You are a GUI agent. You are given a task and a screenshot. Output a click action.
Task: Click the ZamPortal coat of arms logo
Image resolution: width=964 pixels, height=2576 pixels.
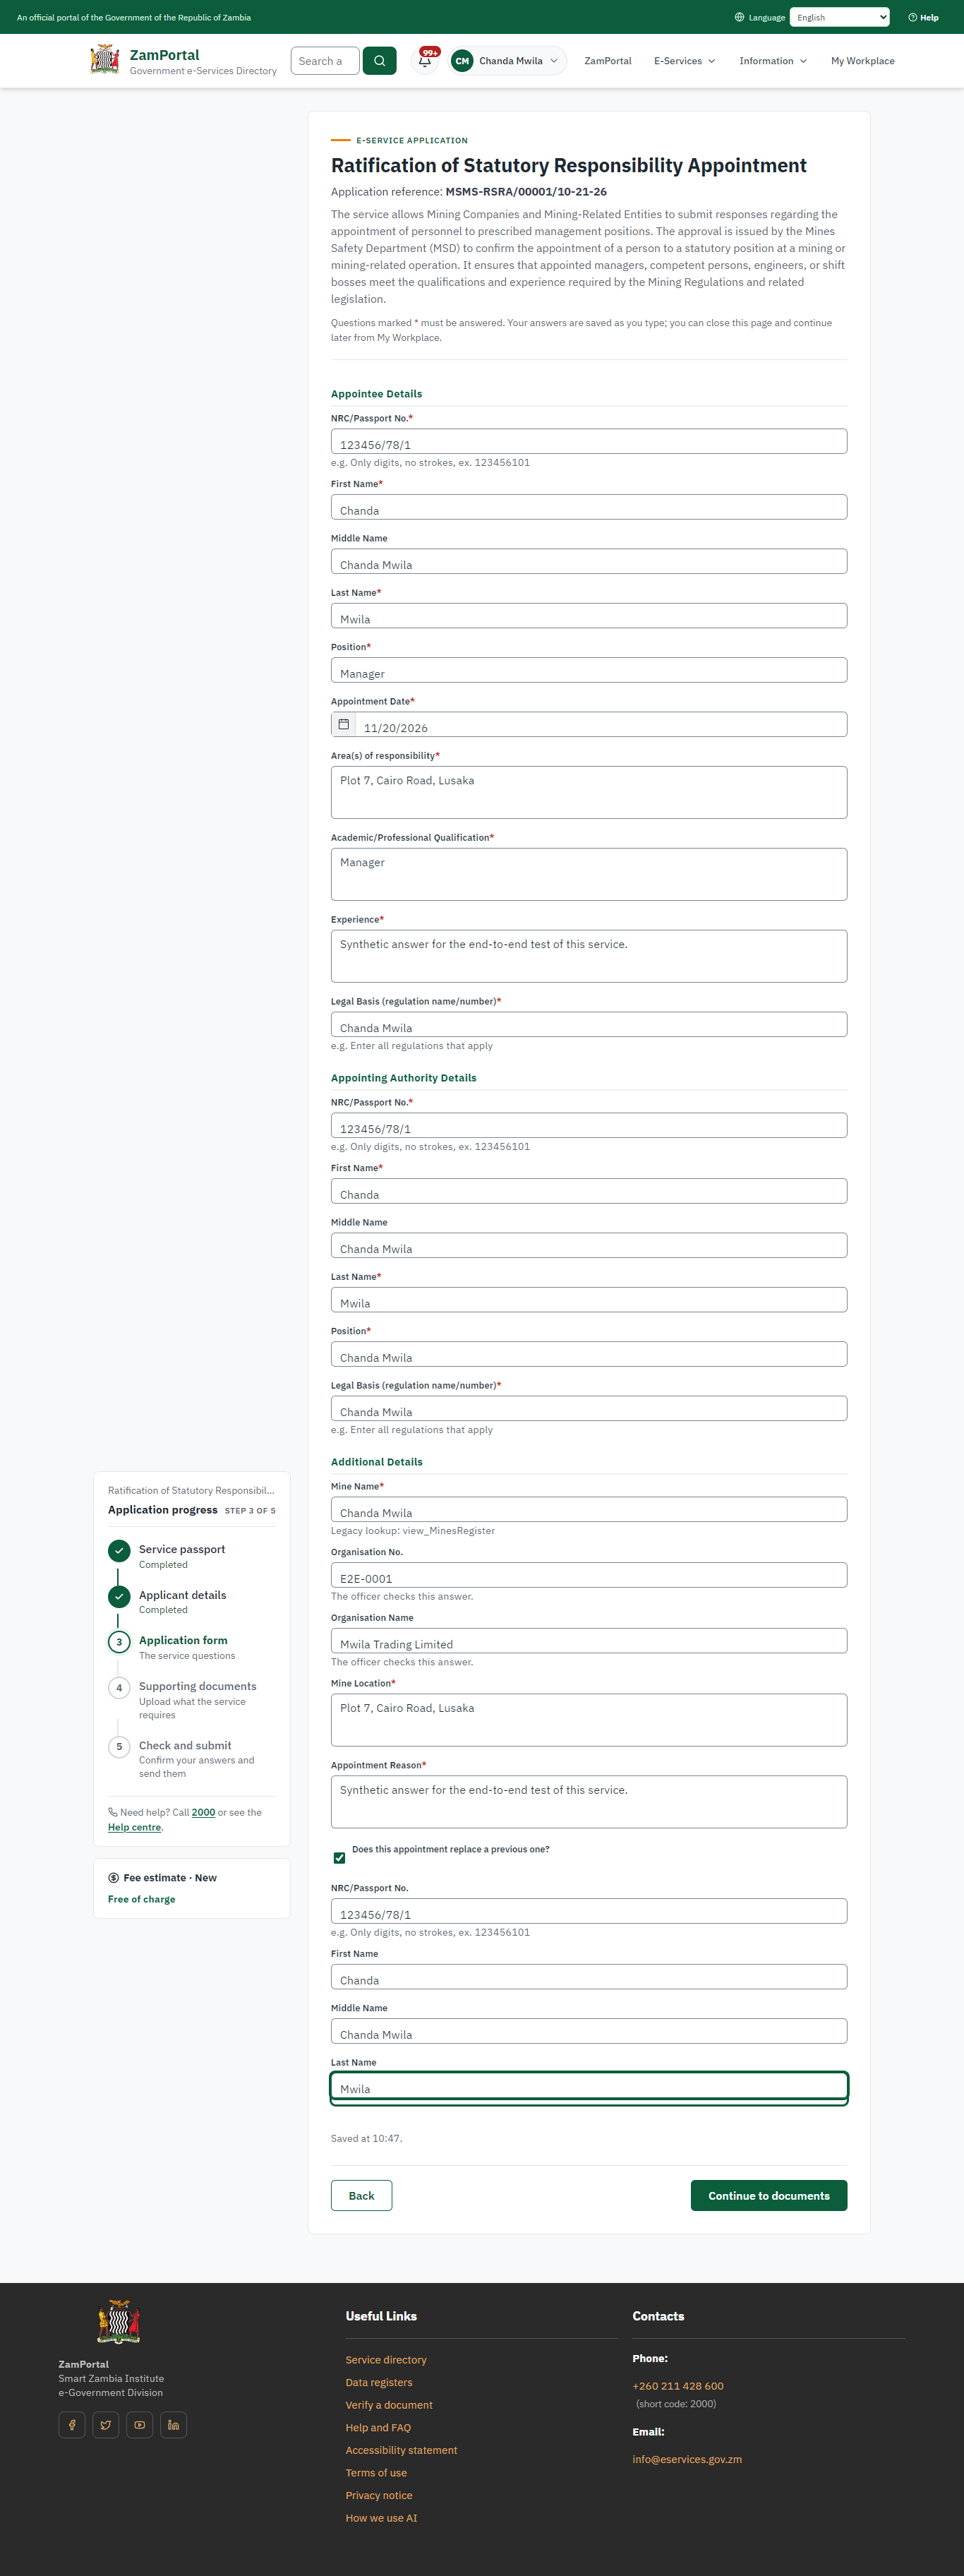pyautogui.click(x=105, y=60)
